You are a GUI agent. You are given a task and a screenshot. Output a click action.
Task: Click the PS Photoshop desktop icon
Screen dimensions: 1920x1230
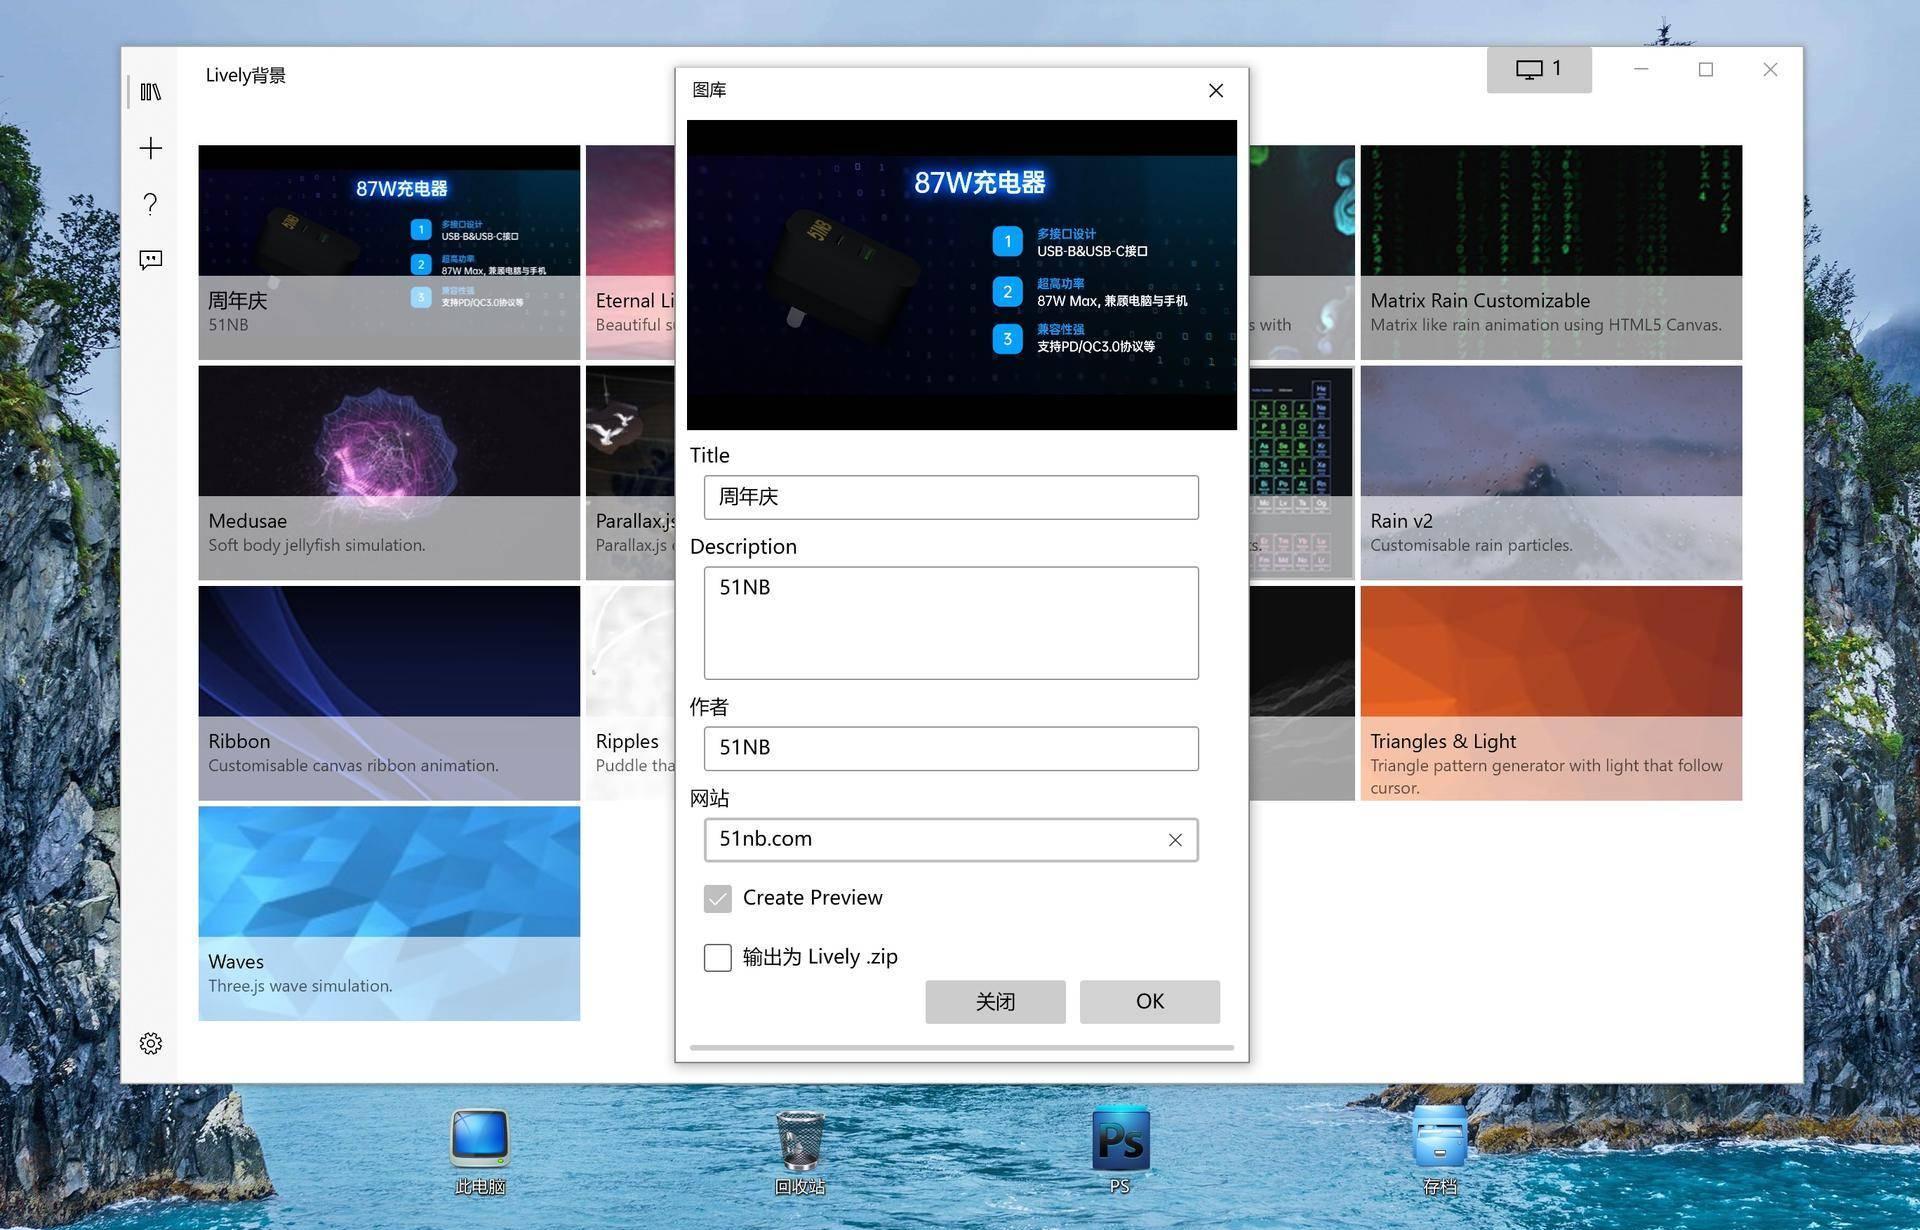click(1120, 1150)
